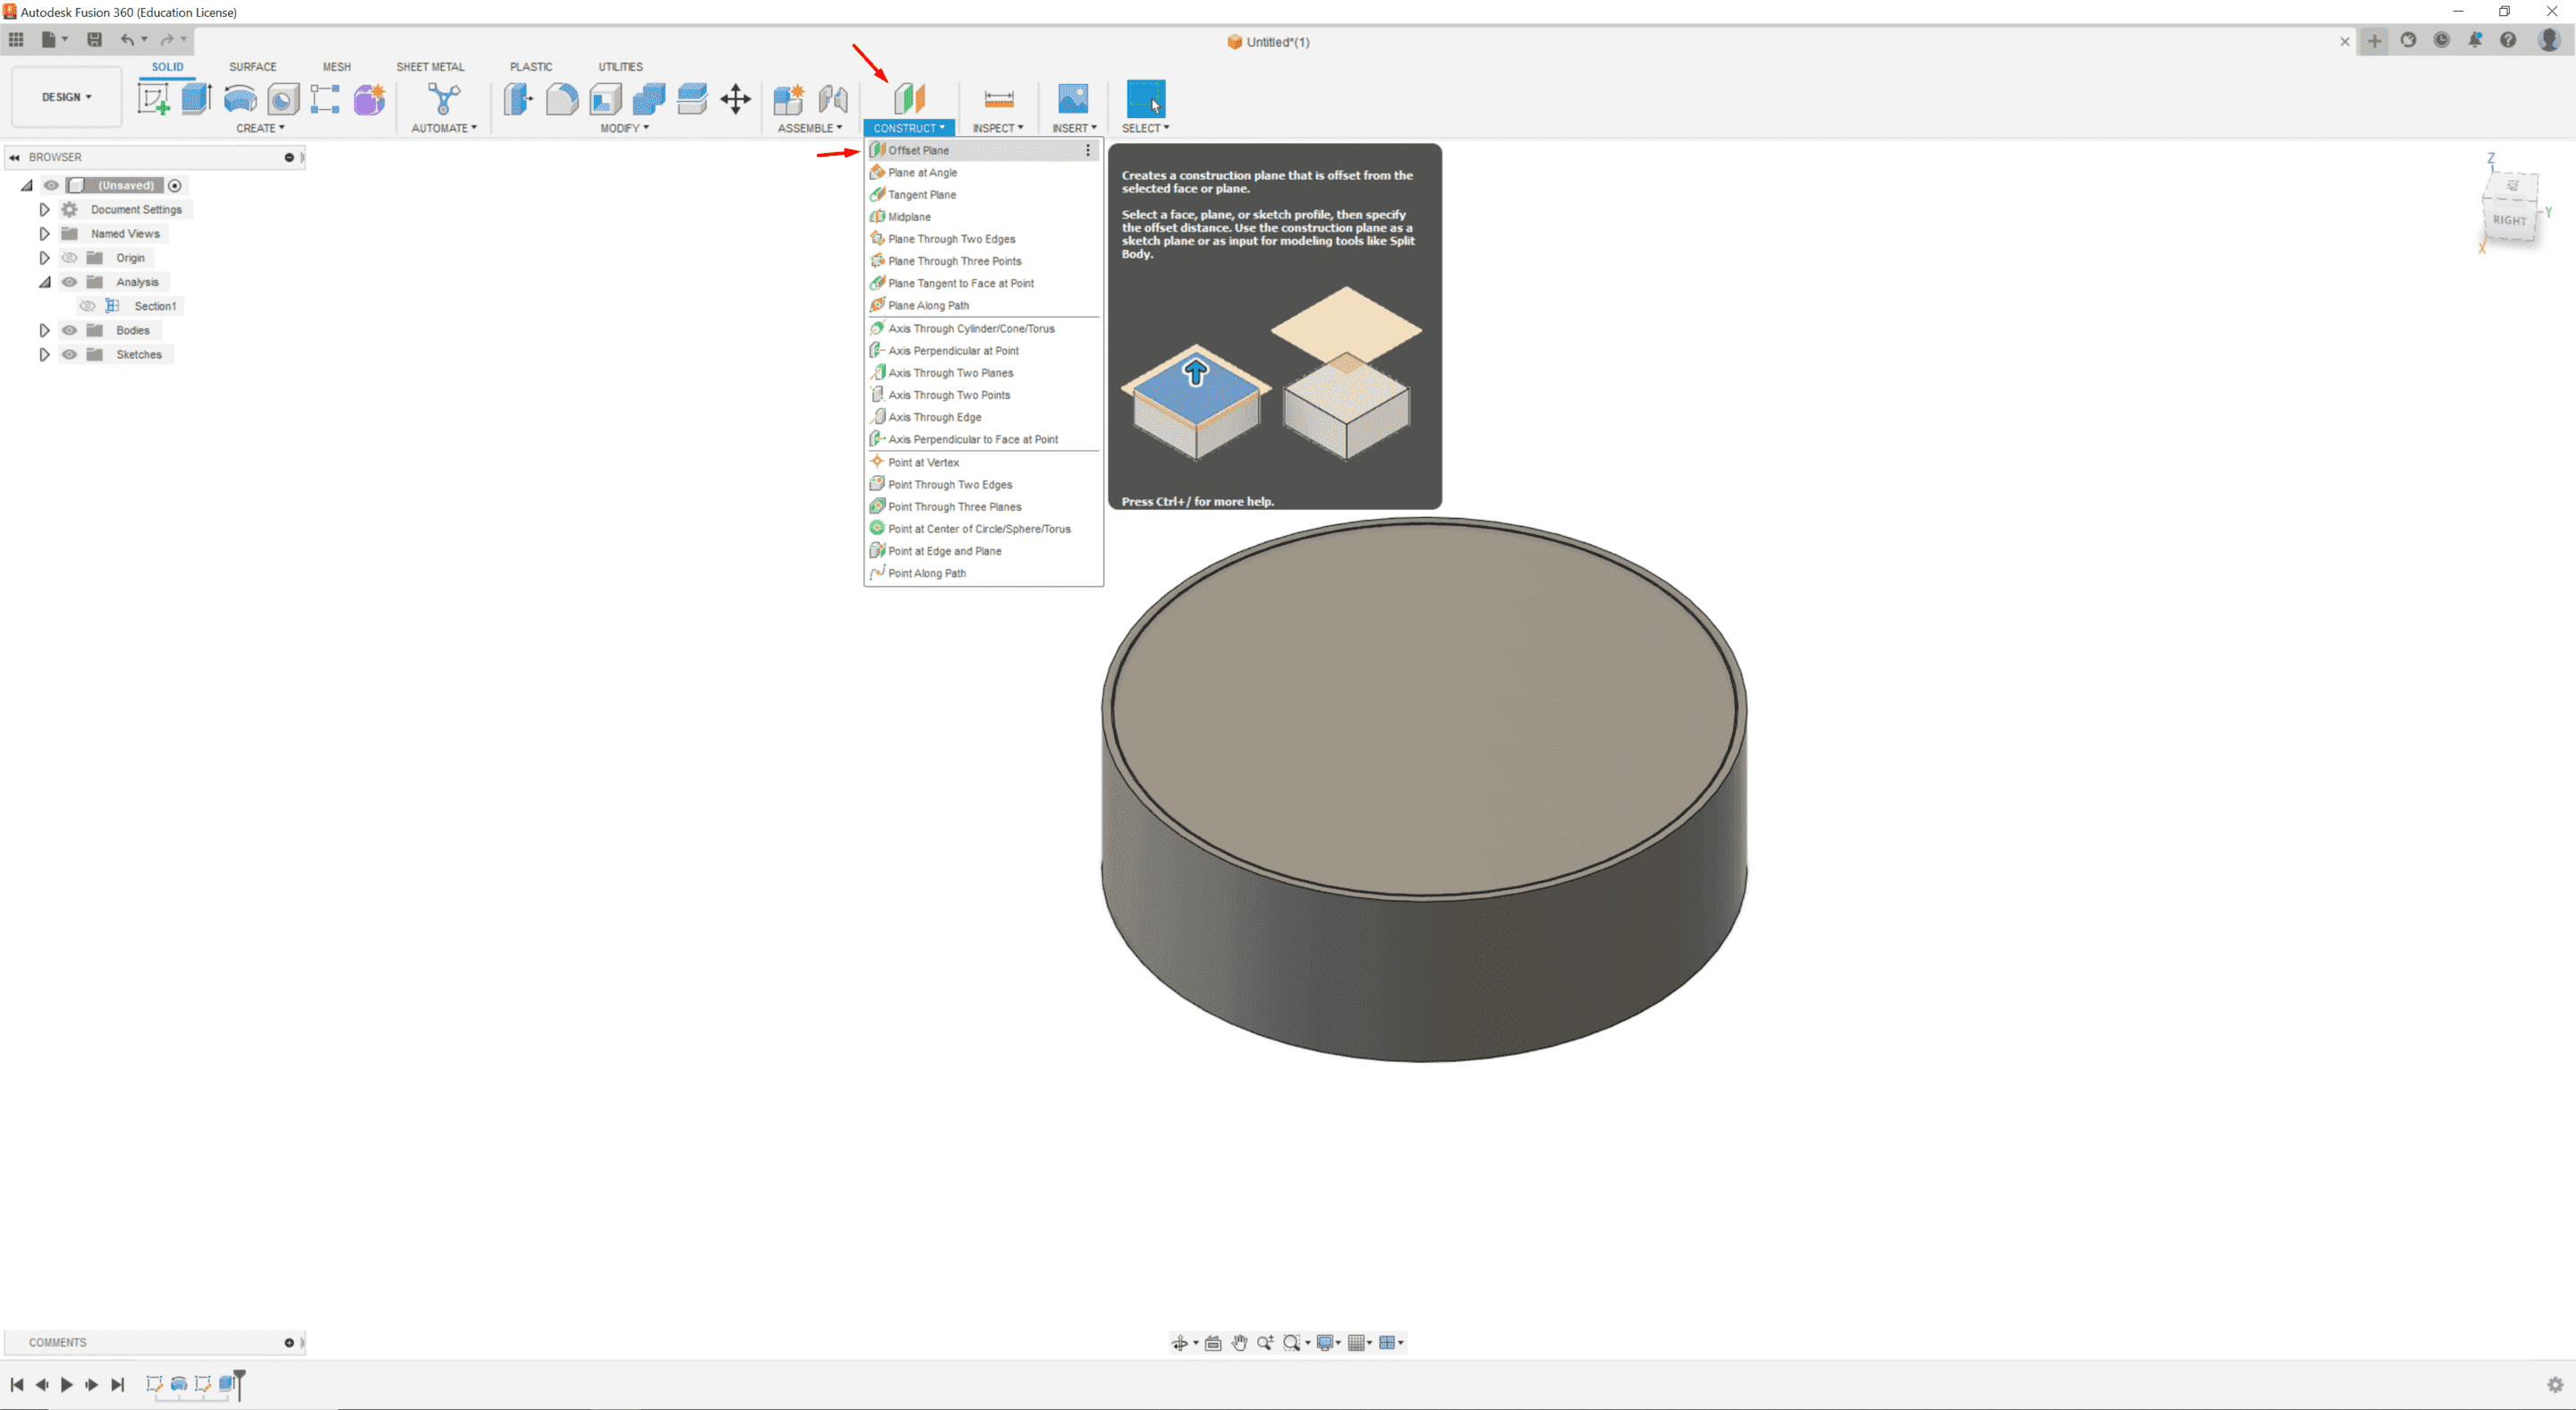Select the Press Pull tool icon
This screenshot has width=2576, height=1410.
coord(518,98)
